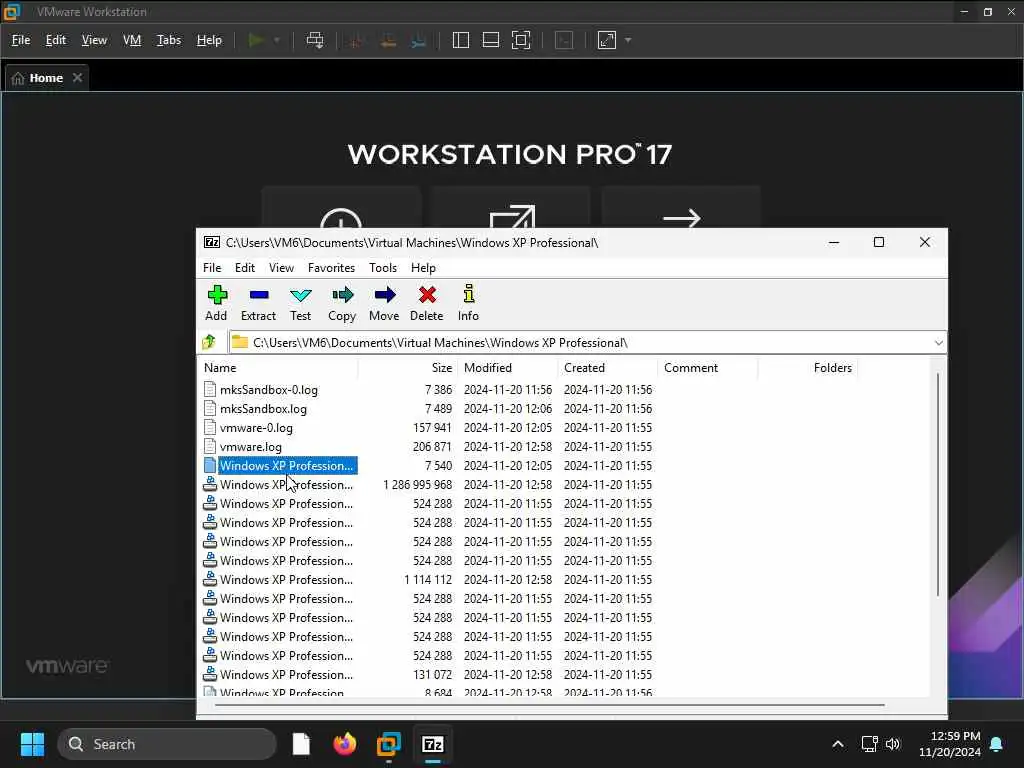Click the 7-Zip vertical scrollbar

[x=938, y=485]
